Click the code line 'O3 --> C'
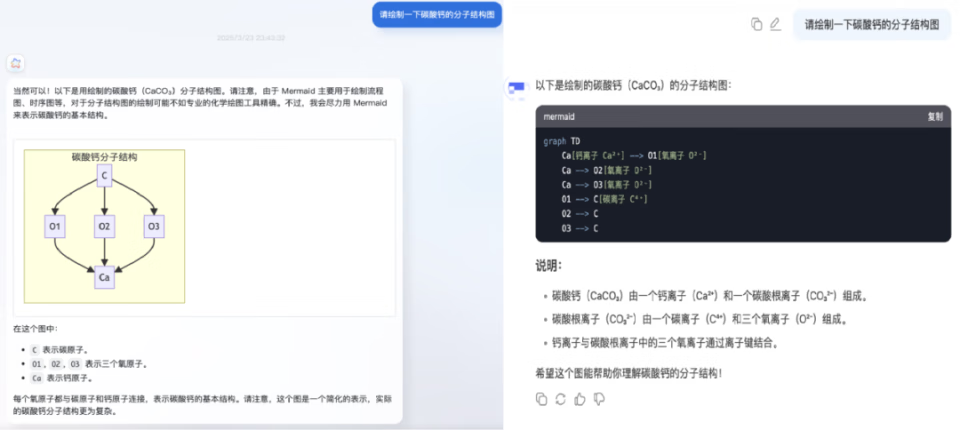960x430 pixels. 579,228
